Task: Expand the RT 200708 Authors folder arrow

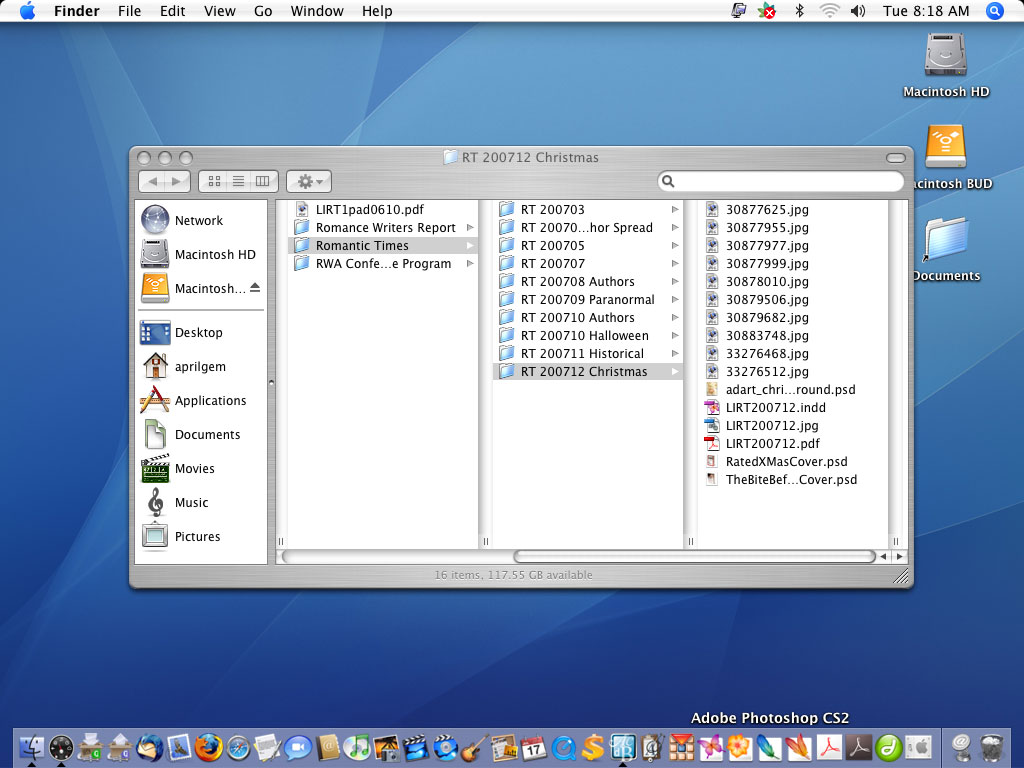Action: (x=675, y=281)
